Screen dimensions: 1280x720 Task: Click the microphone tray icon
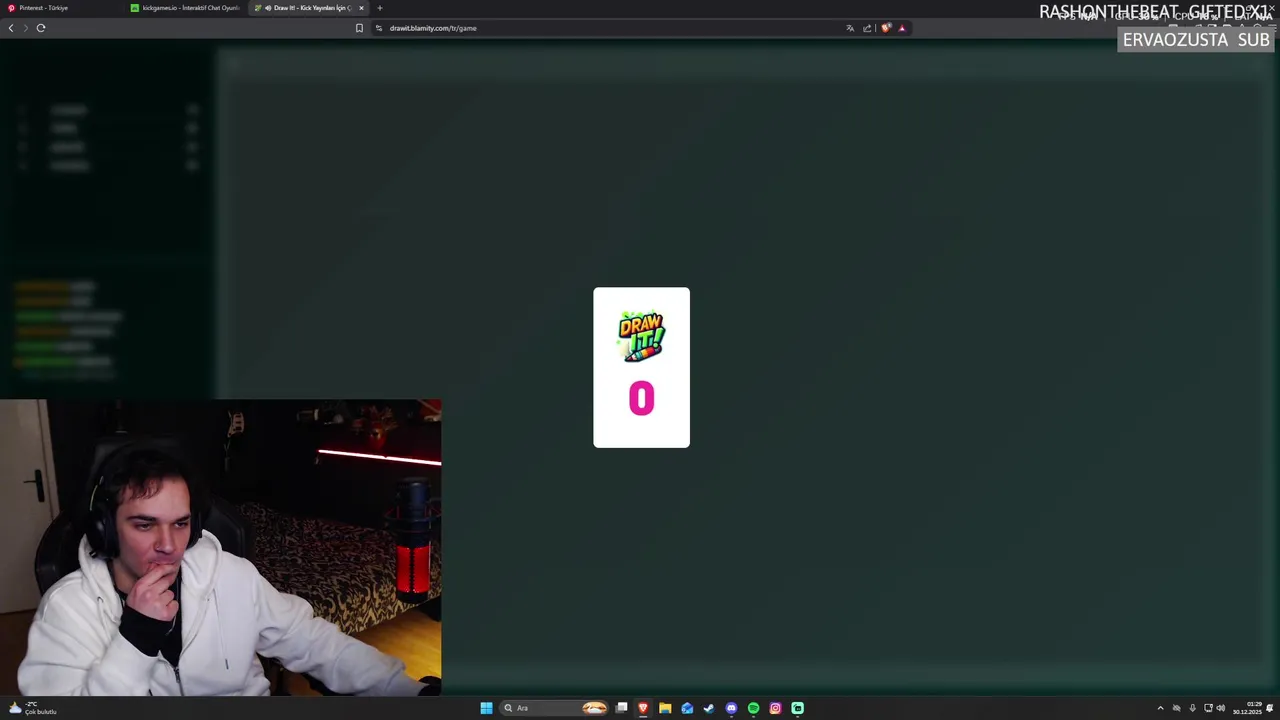click(x=1192, y=708)
